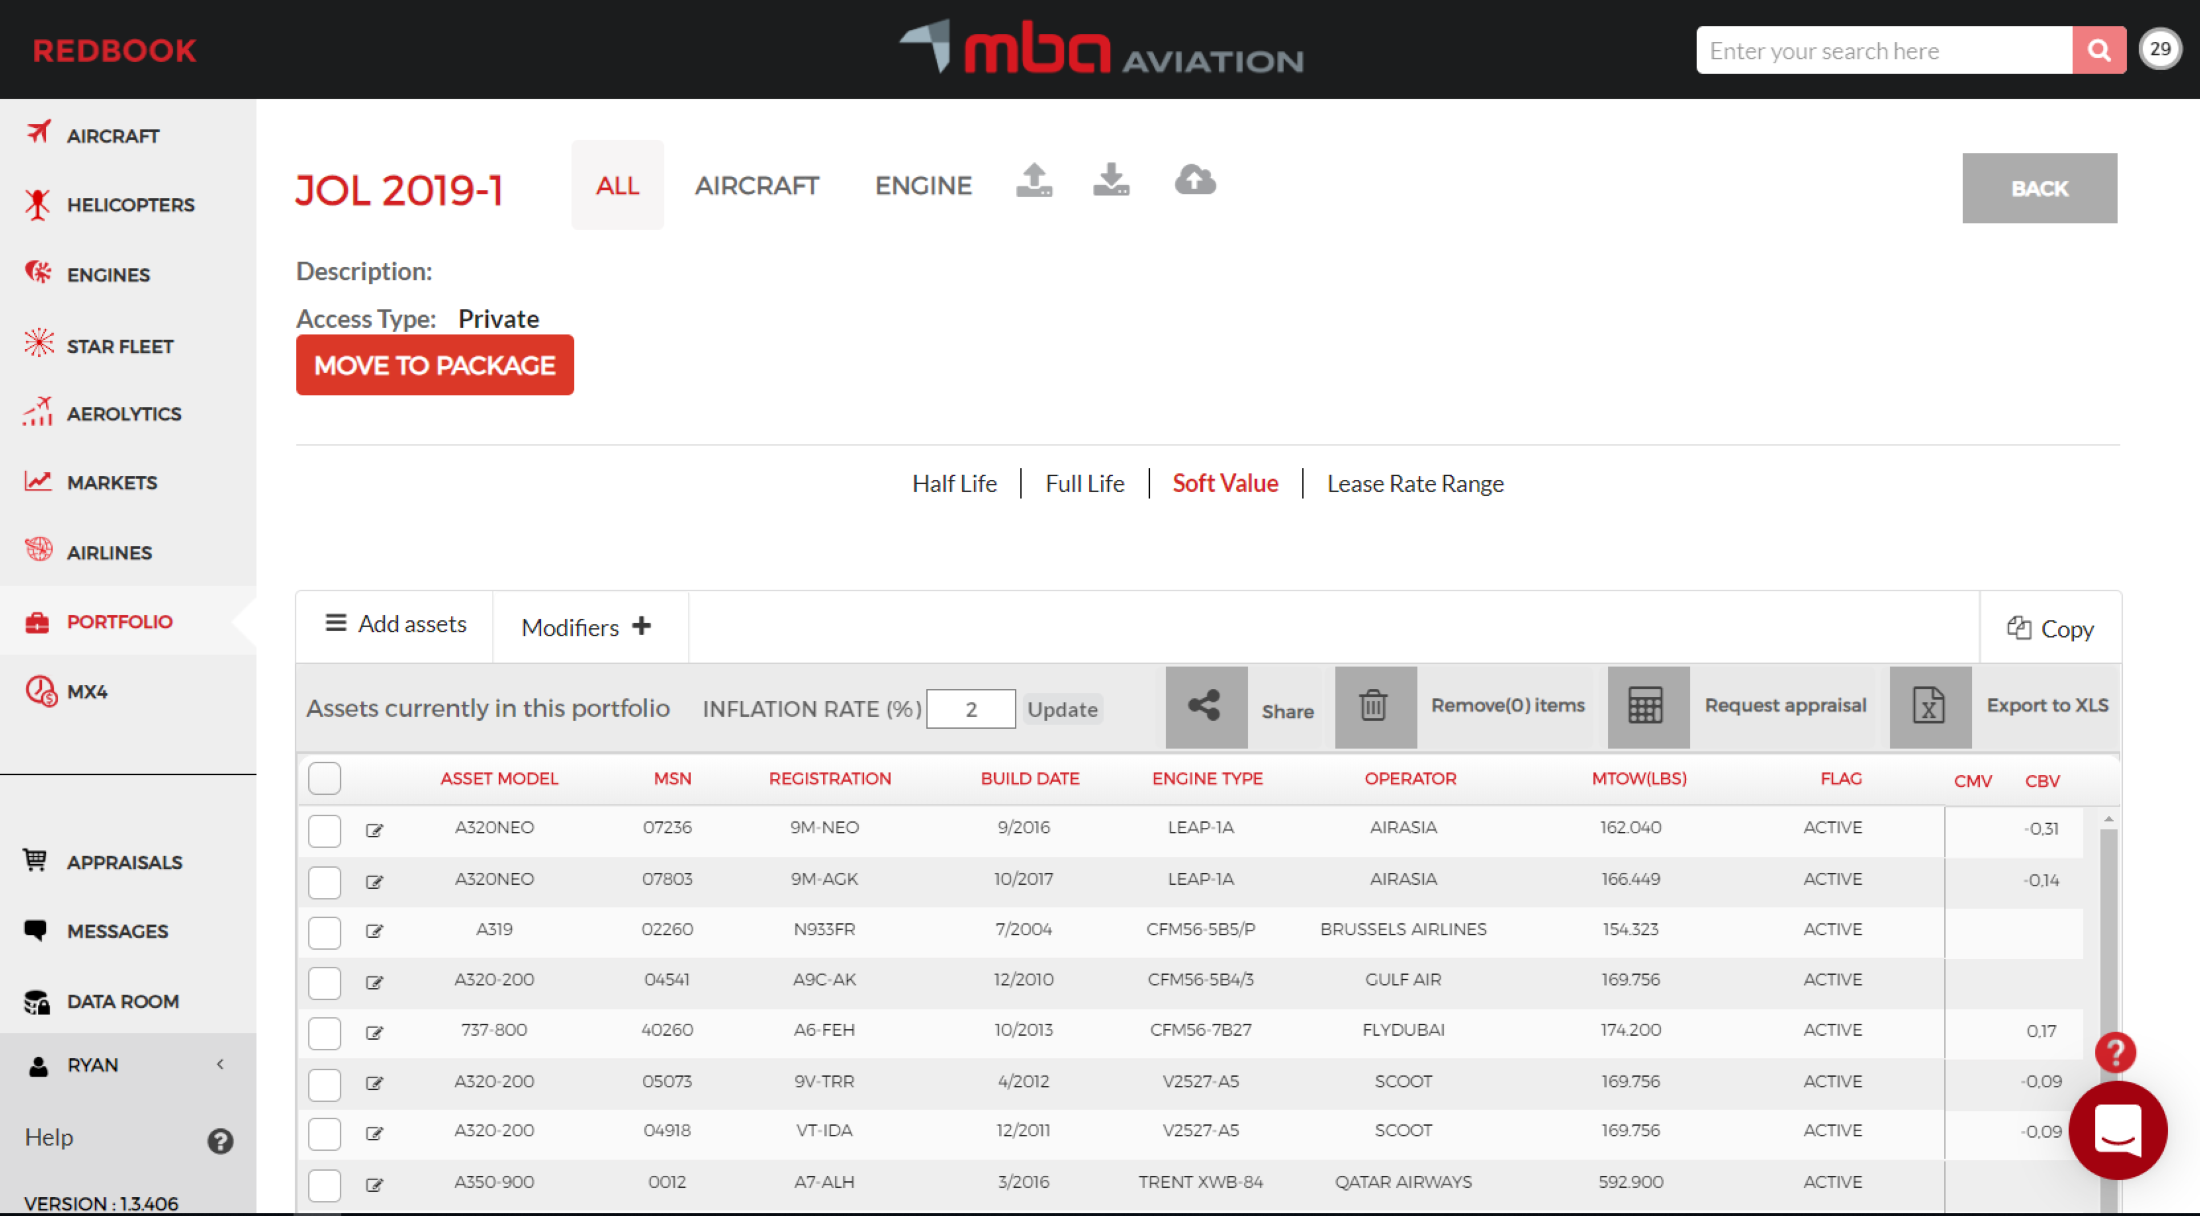Check the A350-900 row checkbox
The height and width of the screenshot is (1216, 2200).
[325, 1185]
